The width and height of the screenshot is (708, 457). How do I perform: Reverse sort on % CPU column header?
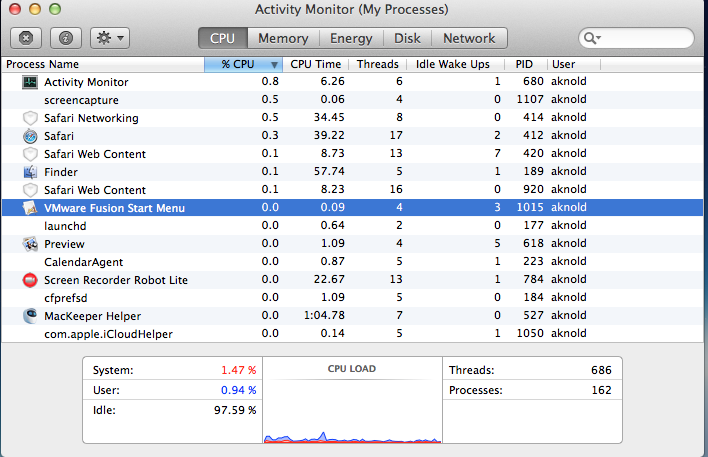(x=243, y=64)
